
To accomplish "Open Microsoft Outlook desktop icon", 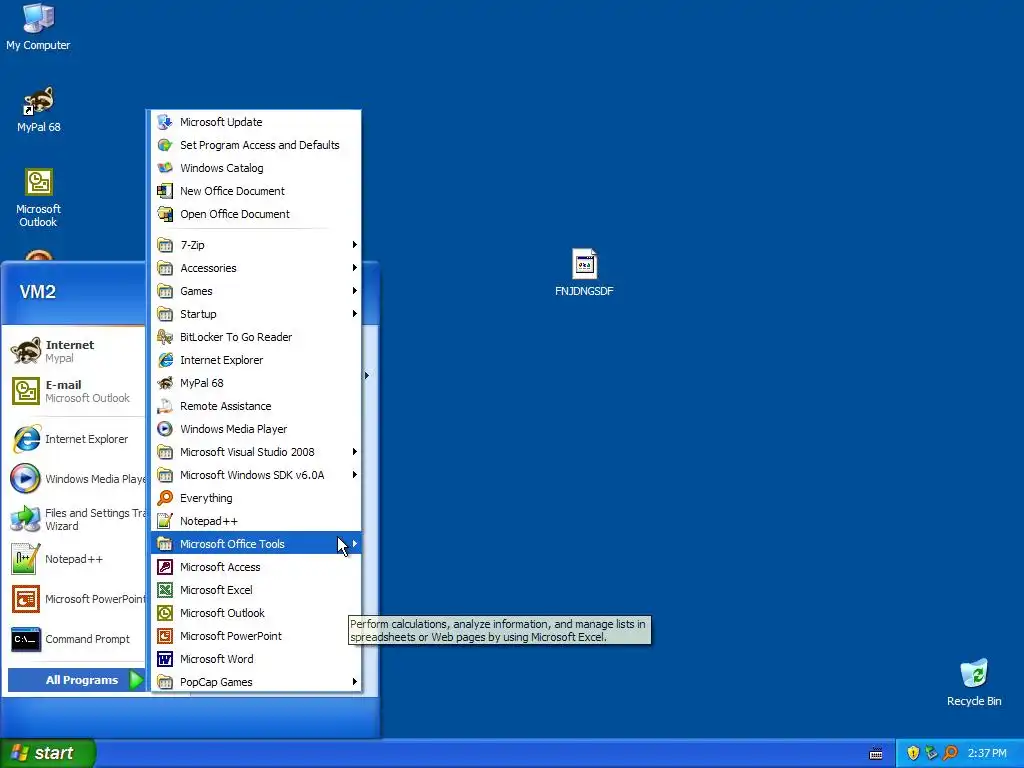I will (x=39, y=198).
